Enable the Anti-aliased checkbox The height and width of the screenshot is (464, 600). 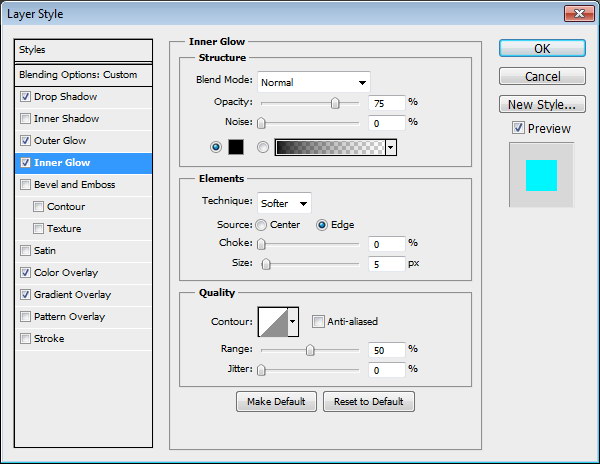coord(318,321)
